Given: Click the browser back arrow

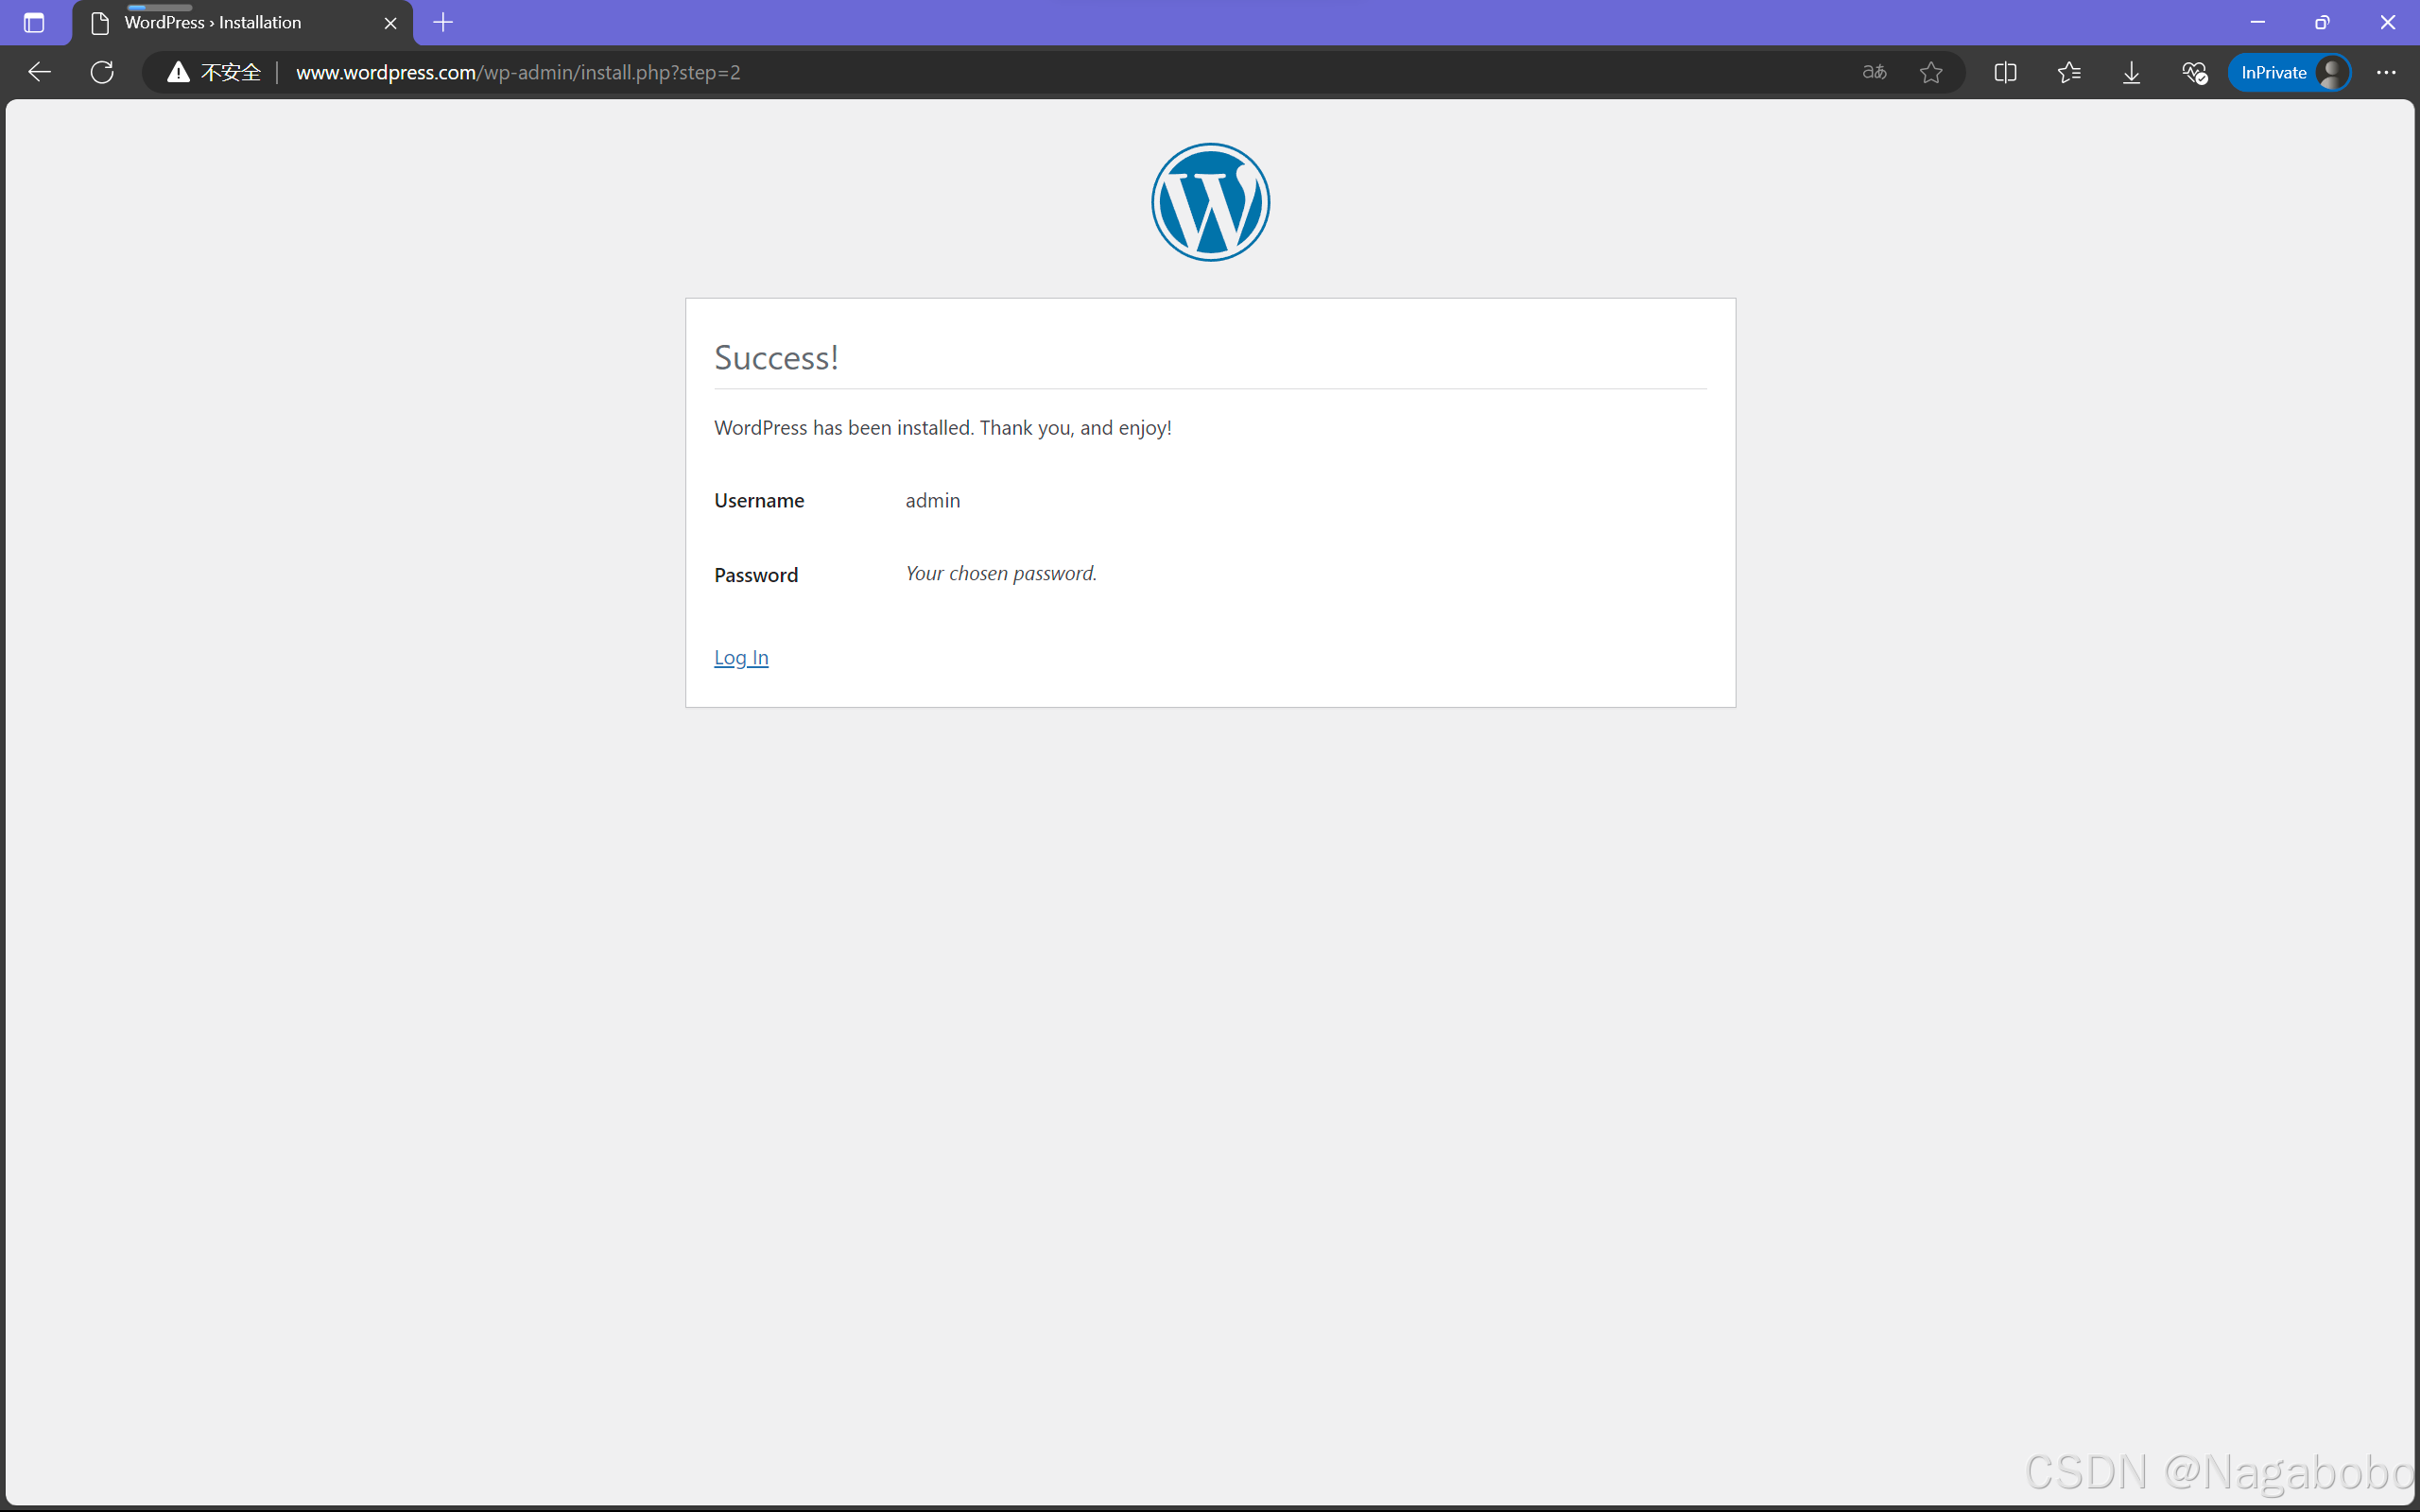Looking at the screenshot, I should click(x=39, y=72).
